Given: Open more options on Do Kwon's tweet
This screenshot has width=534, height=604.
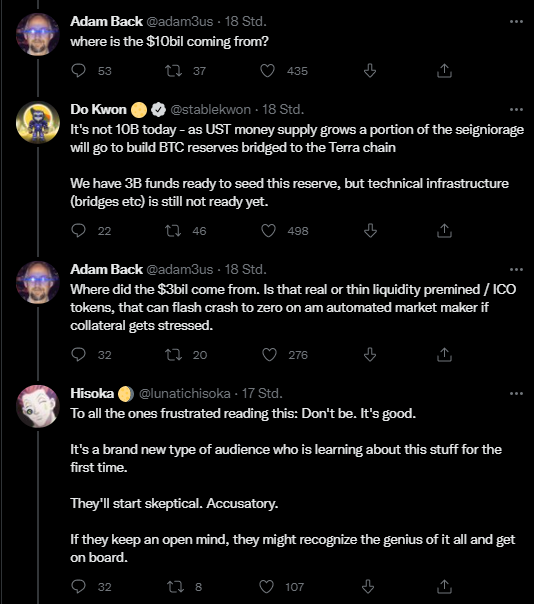Looking at the screenshot, I should 516,109.
